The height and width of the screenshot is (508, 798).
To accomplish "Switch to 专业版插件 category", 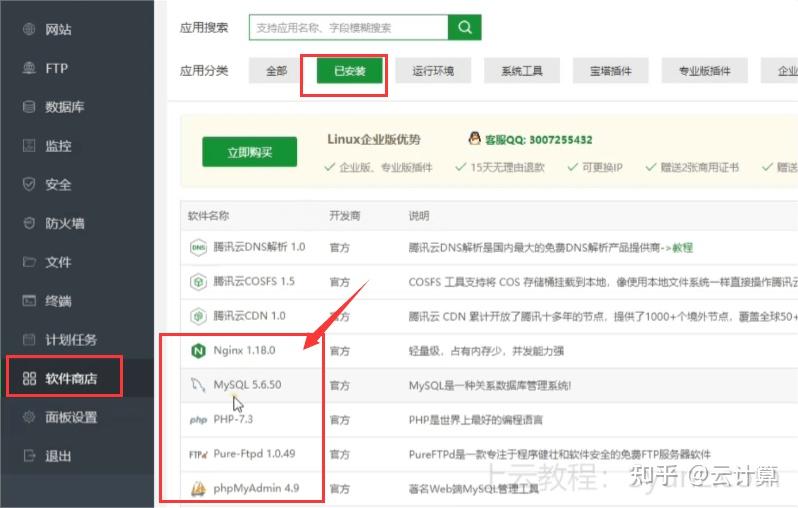I will click(x=704, y=71).
